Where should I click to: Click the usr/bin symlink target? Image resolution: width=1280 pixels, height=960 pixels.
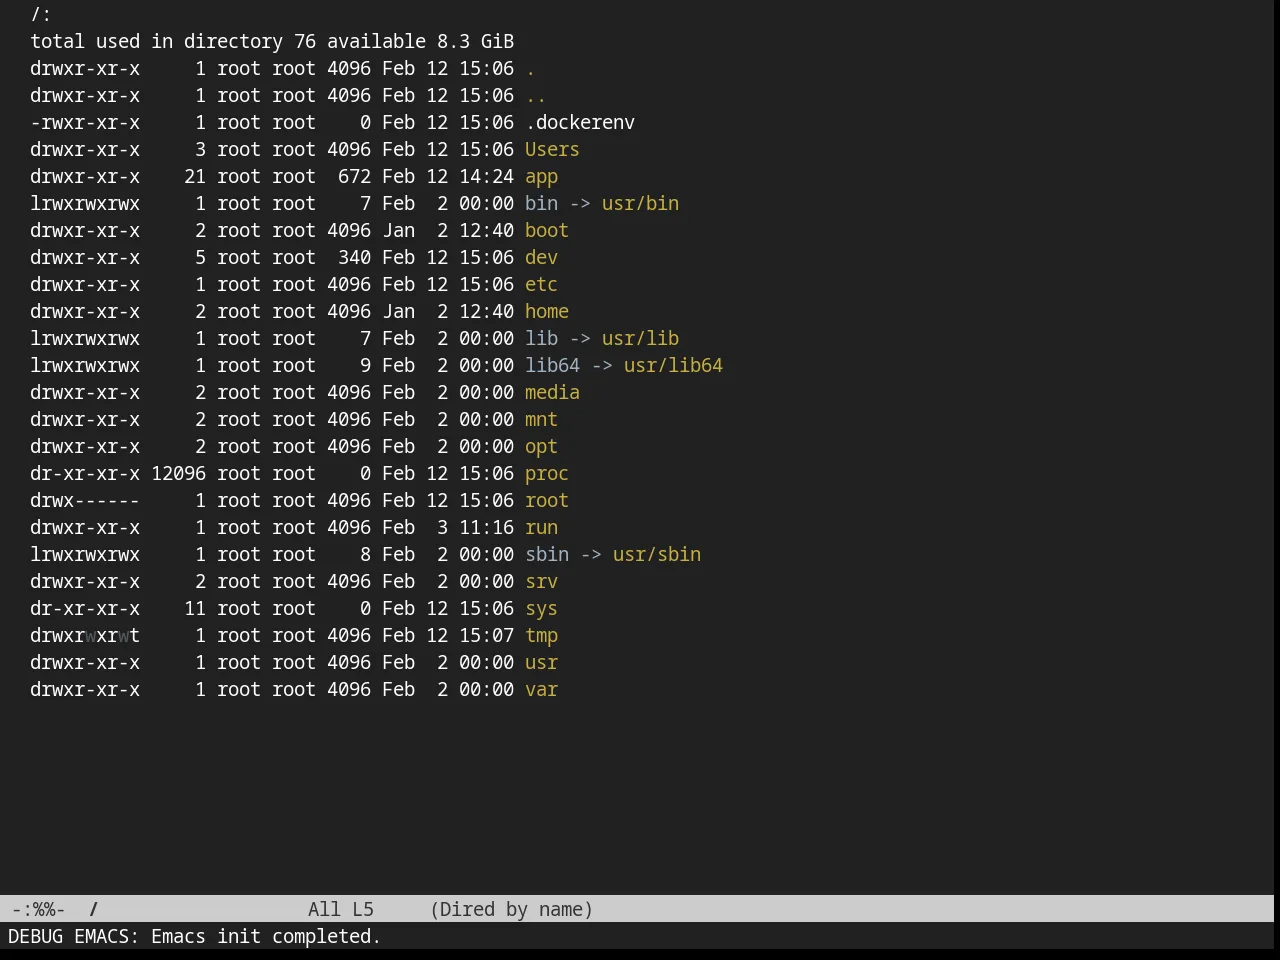pyautogui.click(x=640, y=203)
